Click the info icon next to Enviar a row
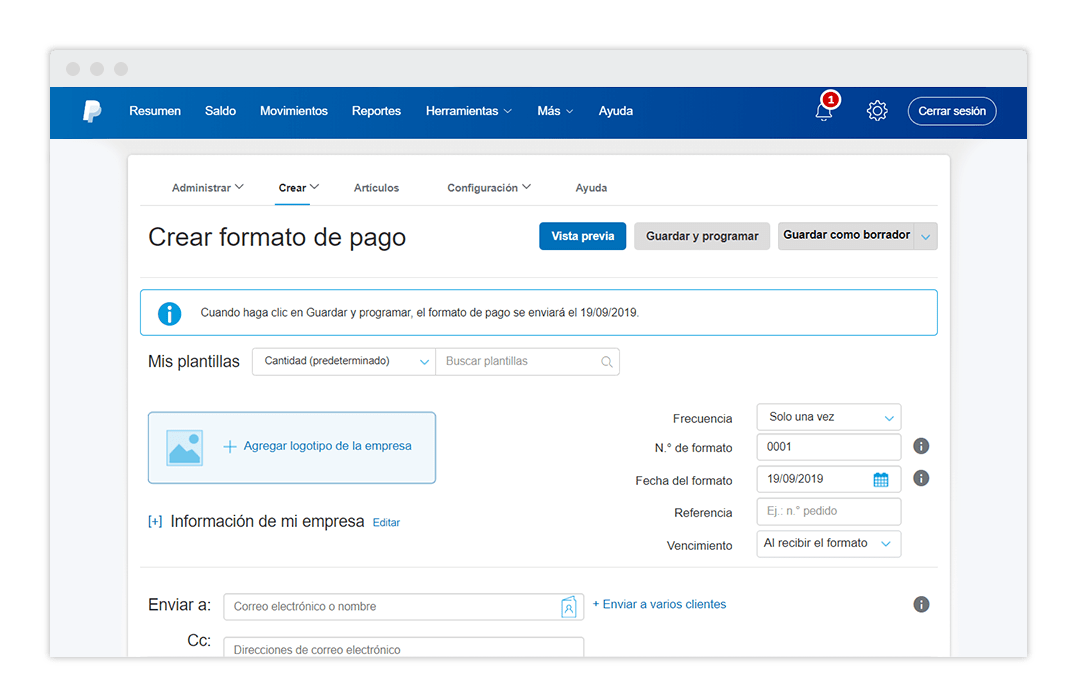 coord(921,604)
